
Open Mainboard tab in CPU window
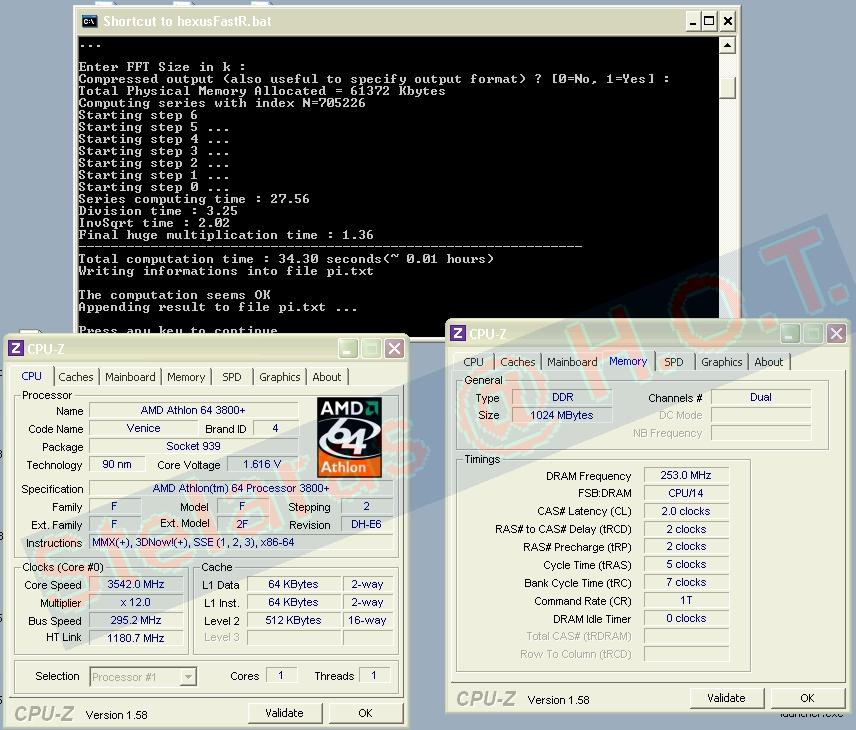pos(130,377)
